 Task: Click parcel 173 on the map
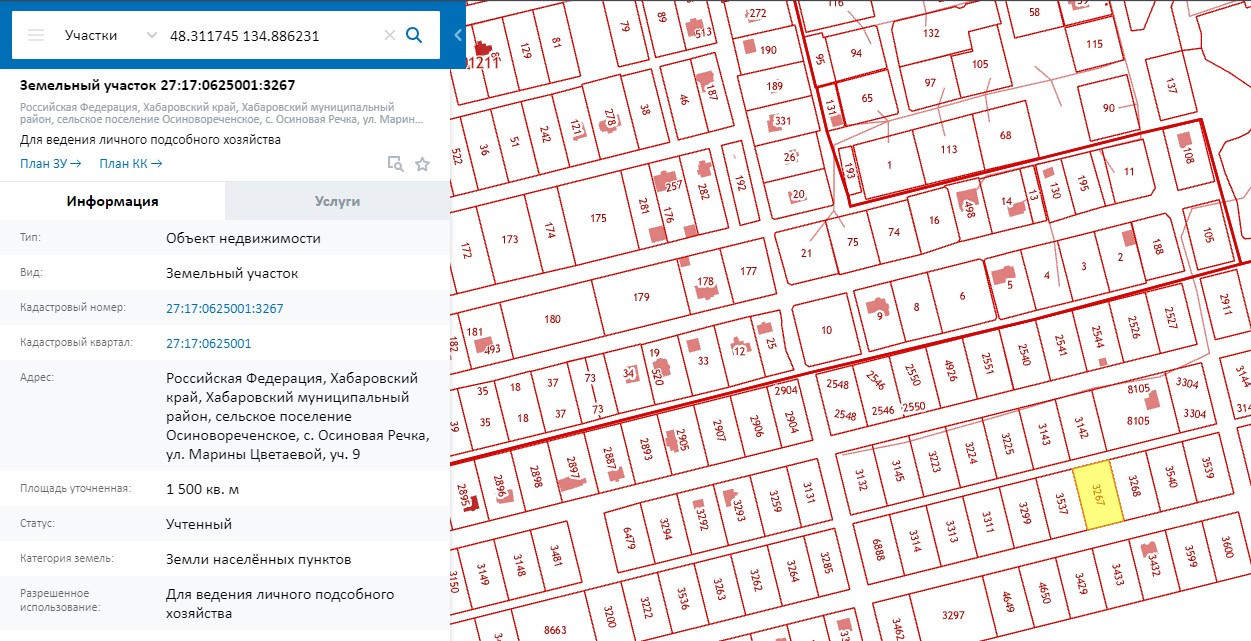[510, 240]
